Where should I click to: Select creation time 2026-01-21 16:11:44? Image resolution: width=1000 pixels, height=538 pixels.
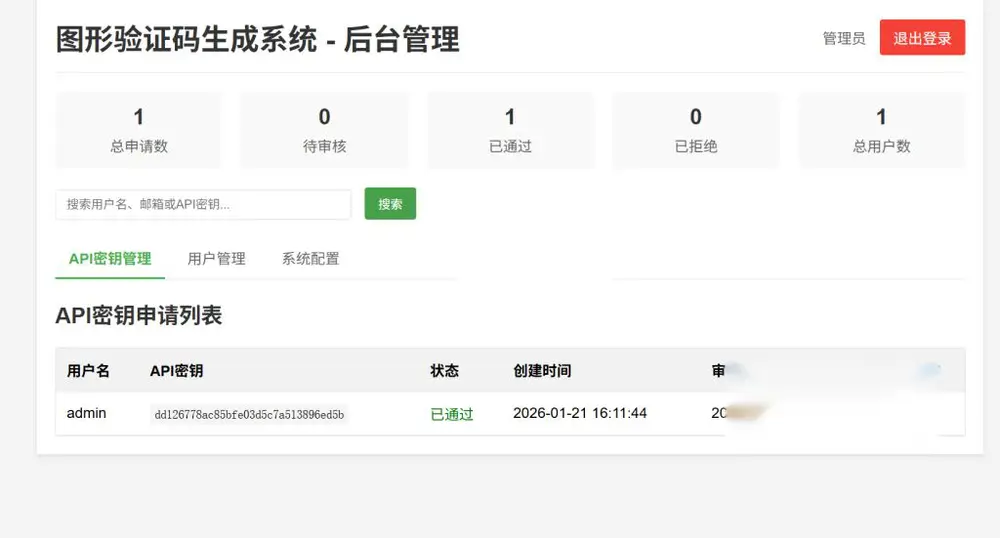pos(580,413)
